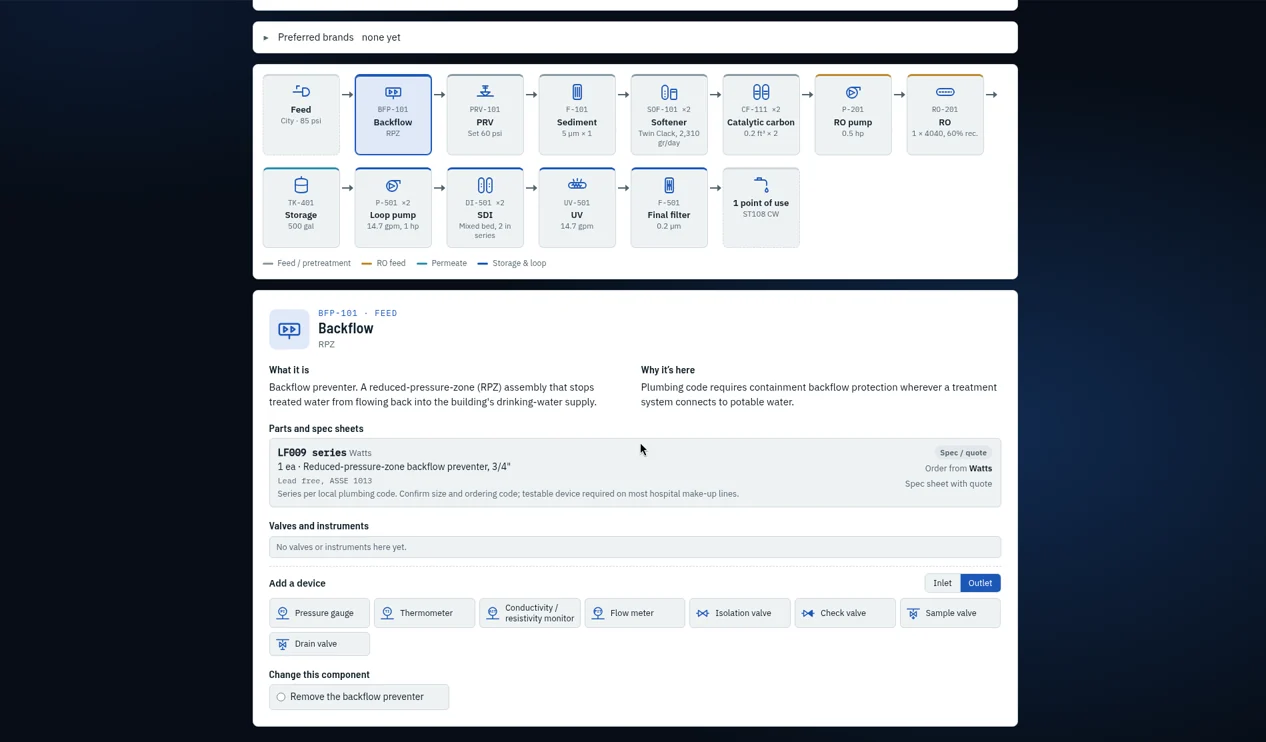Select the Feed component icon
The height and width of the screenshot is (742, 1266).
(301, 92)
